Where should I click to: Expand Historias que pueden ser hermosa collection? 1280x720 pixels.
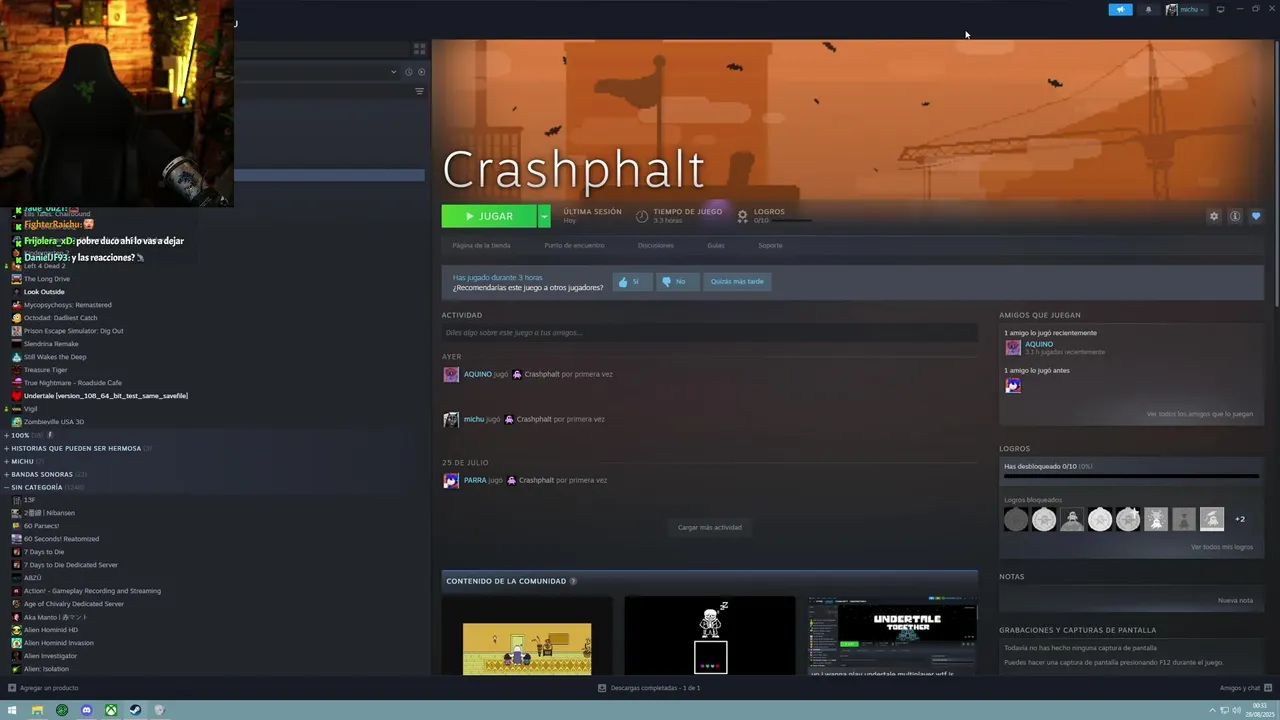click(x=78, y=448)
